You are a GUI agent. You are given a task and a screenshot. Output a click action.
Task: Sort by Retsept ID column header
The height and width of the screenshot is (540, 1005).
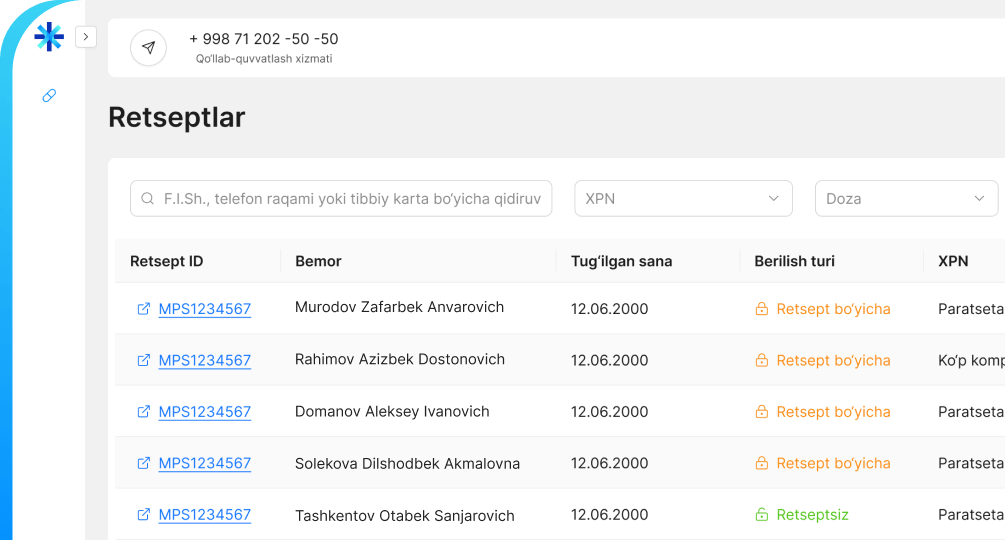(166, 261)
